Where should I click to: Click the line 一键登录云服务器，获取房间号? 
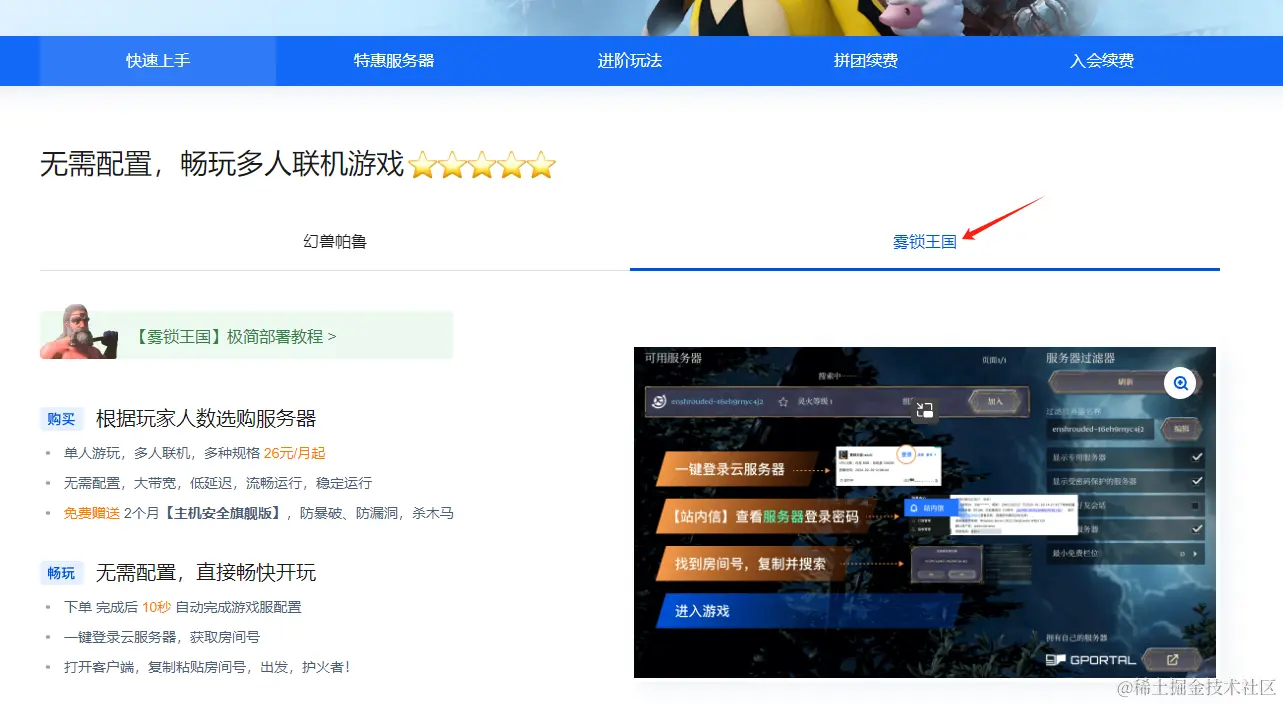(162, 637)
